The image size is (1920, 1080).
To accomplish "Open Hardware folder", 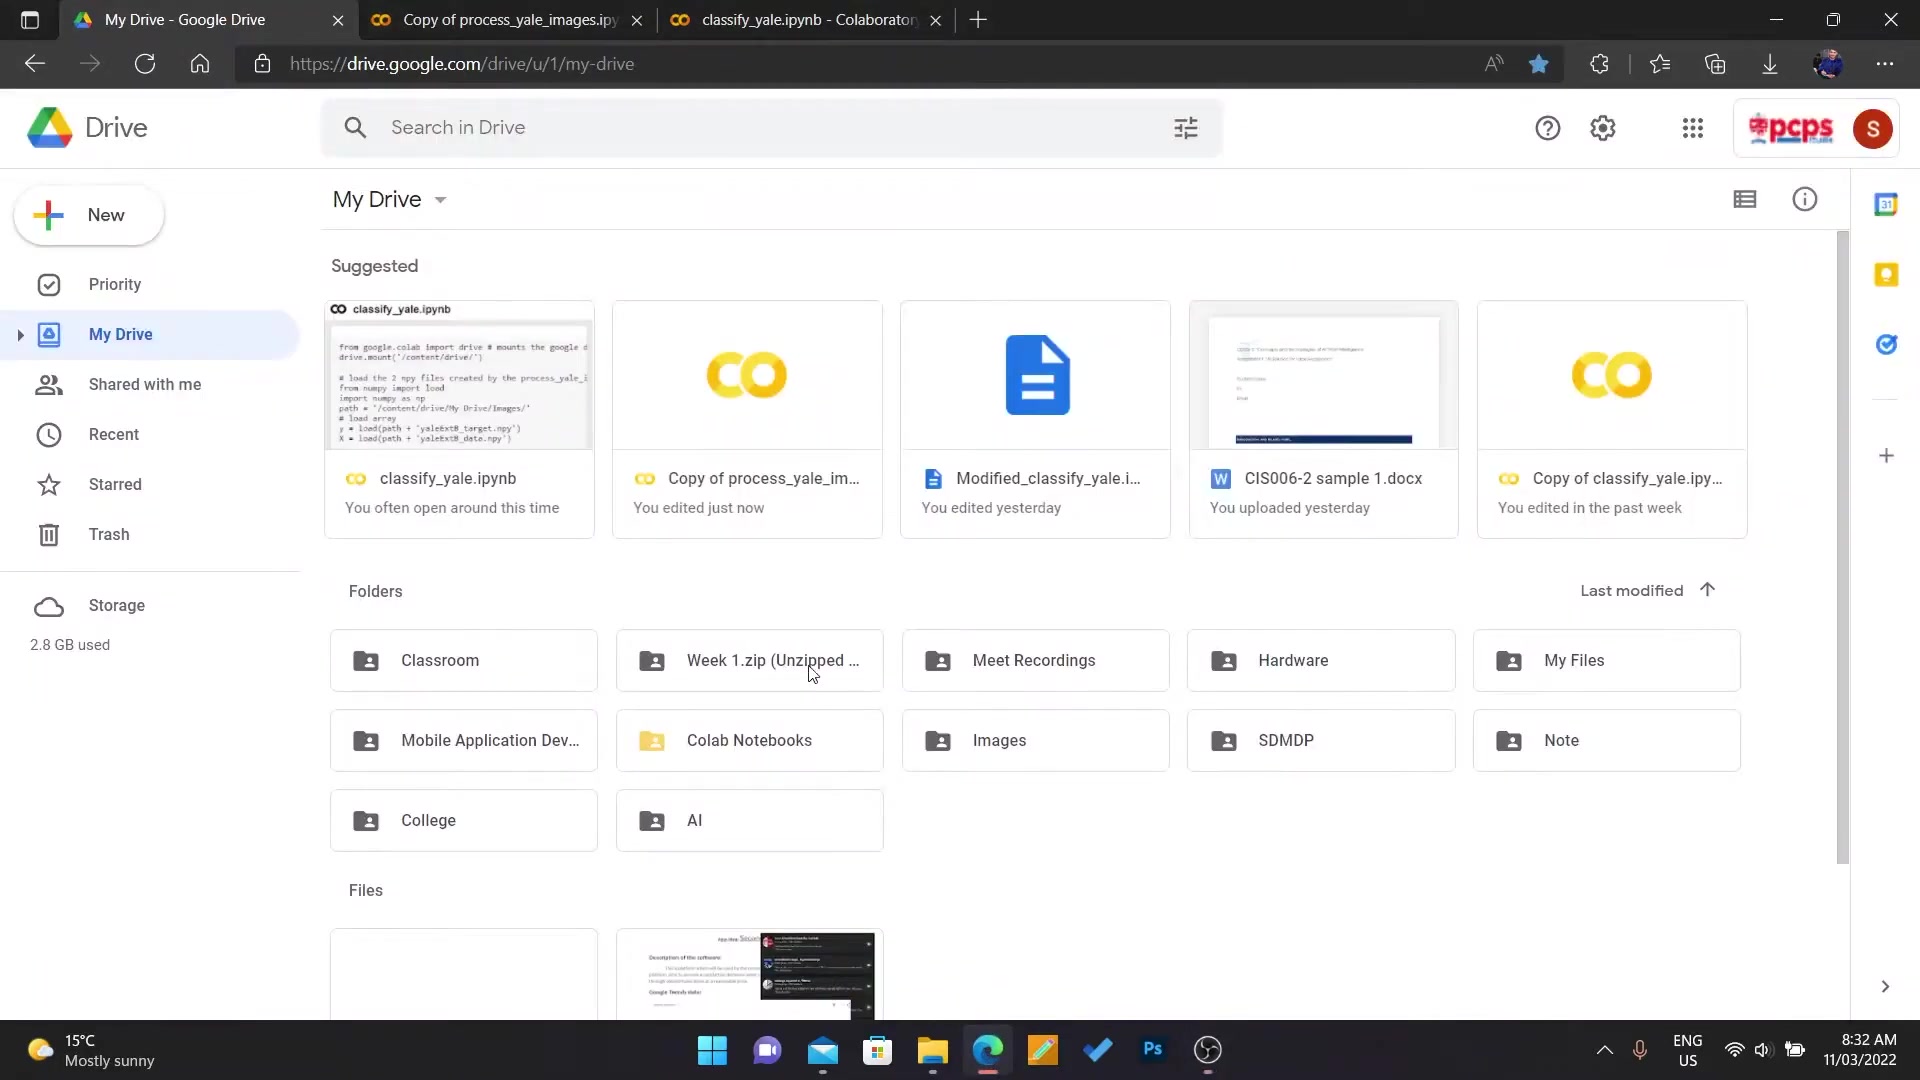I will pos(1321,661).
